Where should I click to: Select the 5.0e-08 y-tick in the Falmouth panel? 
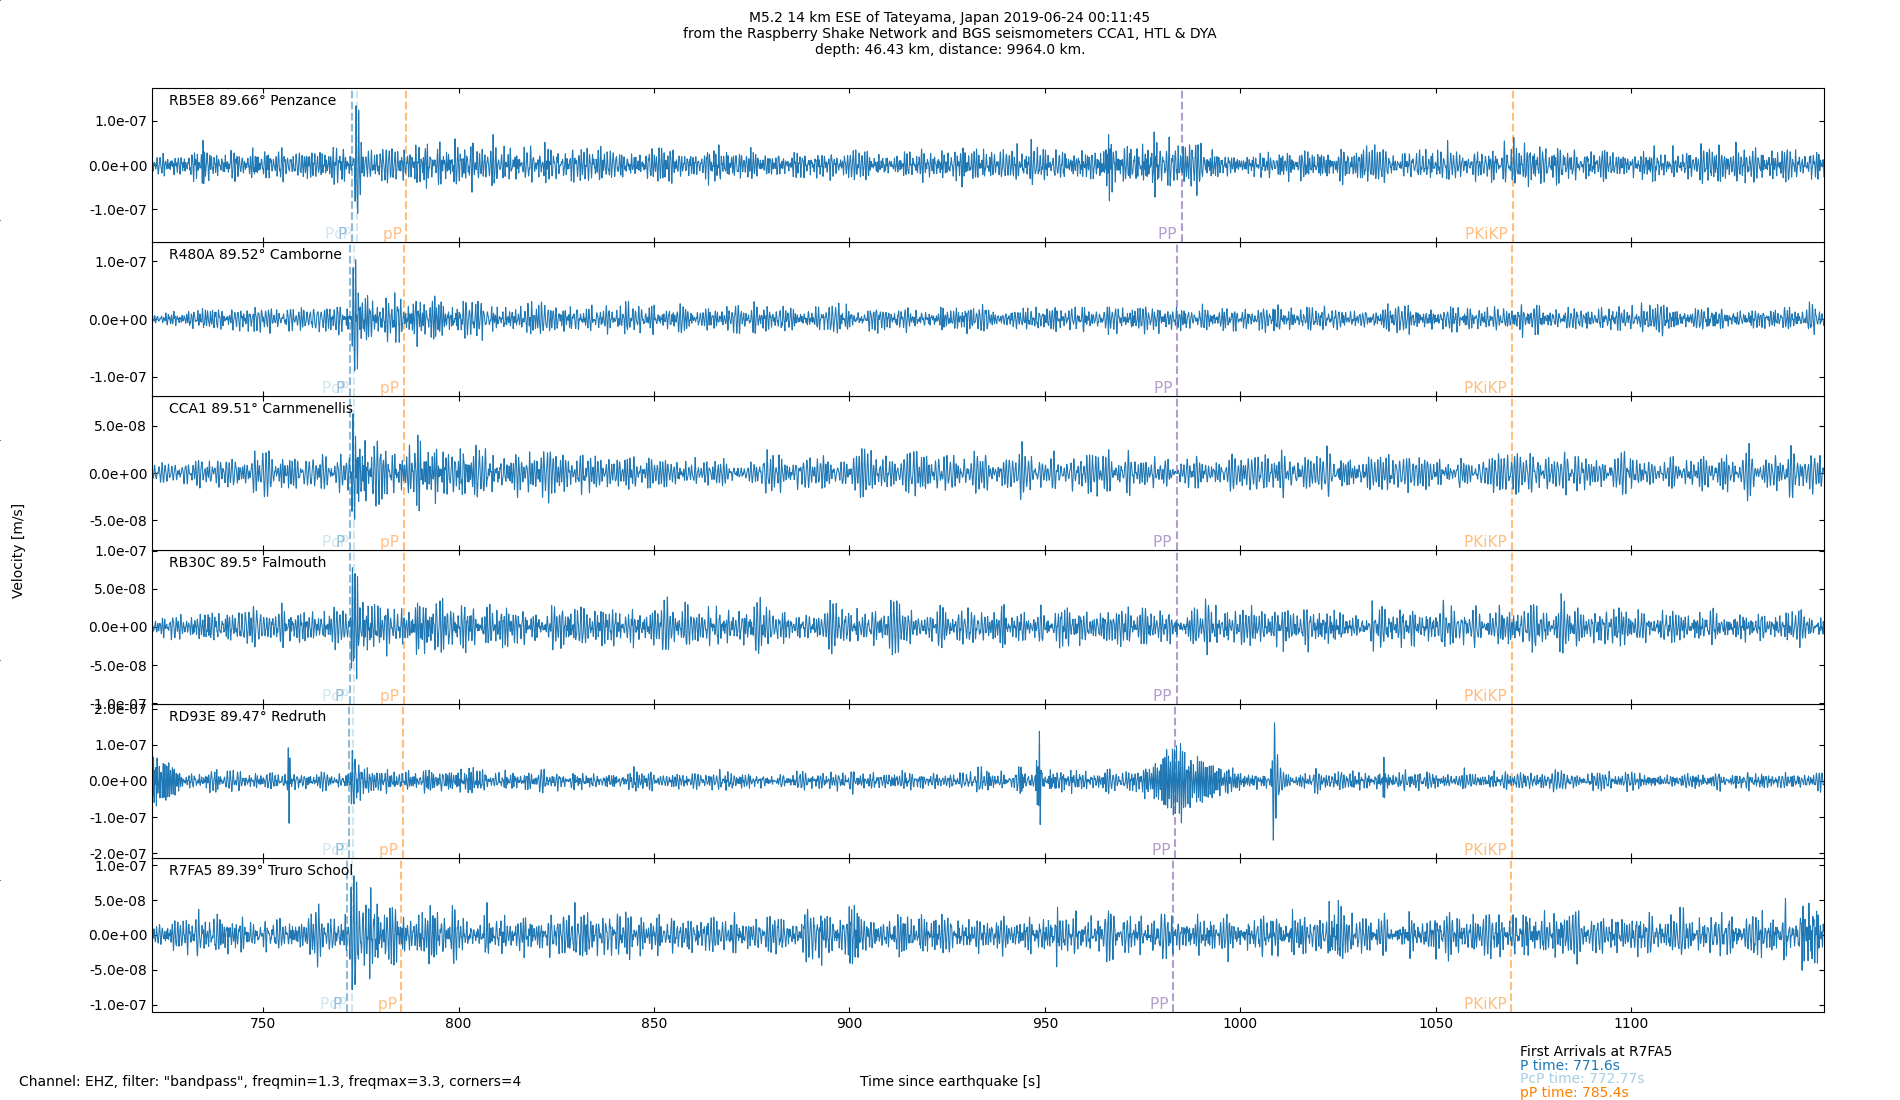(x=121, y=589)
